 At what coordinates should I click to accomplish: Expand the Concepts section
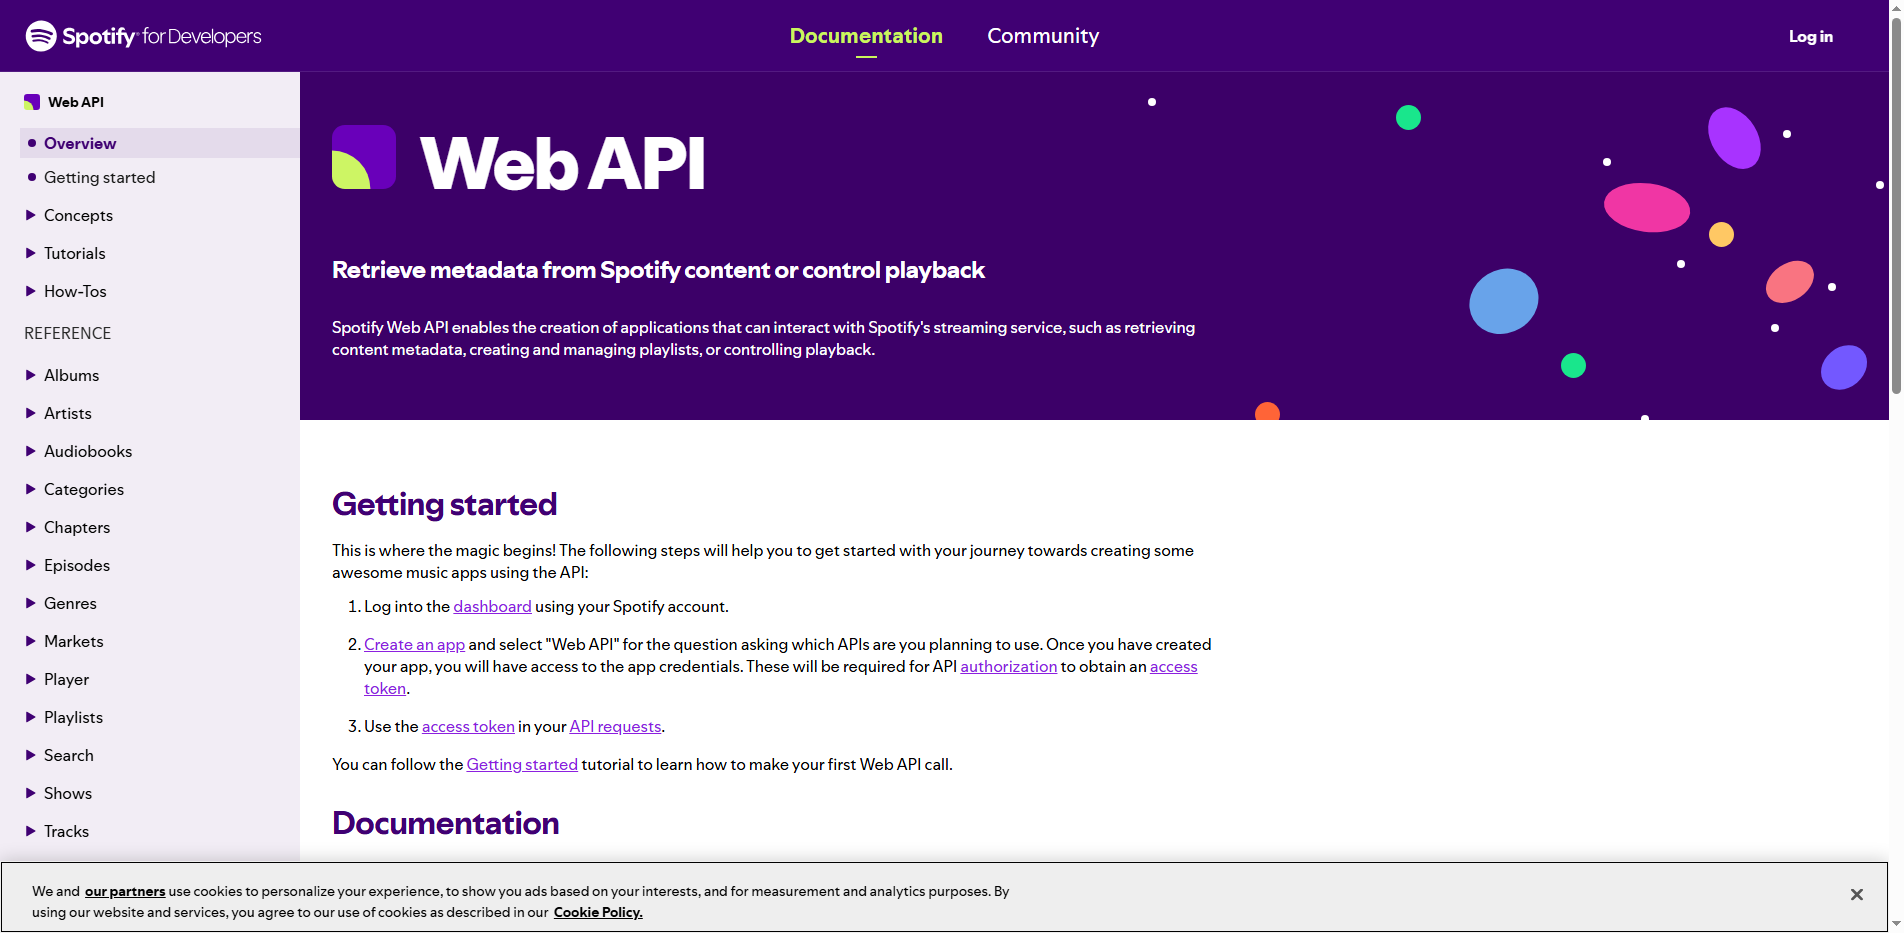click(78, 215)
